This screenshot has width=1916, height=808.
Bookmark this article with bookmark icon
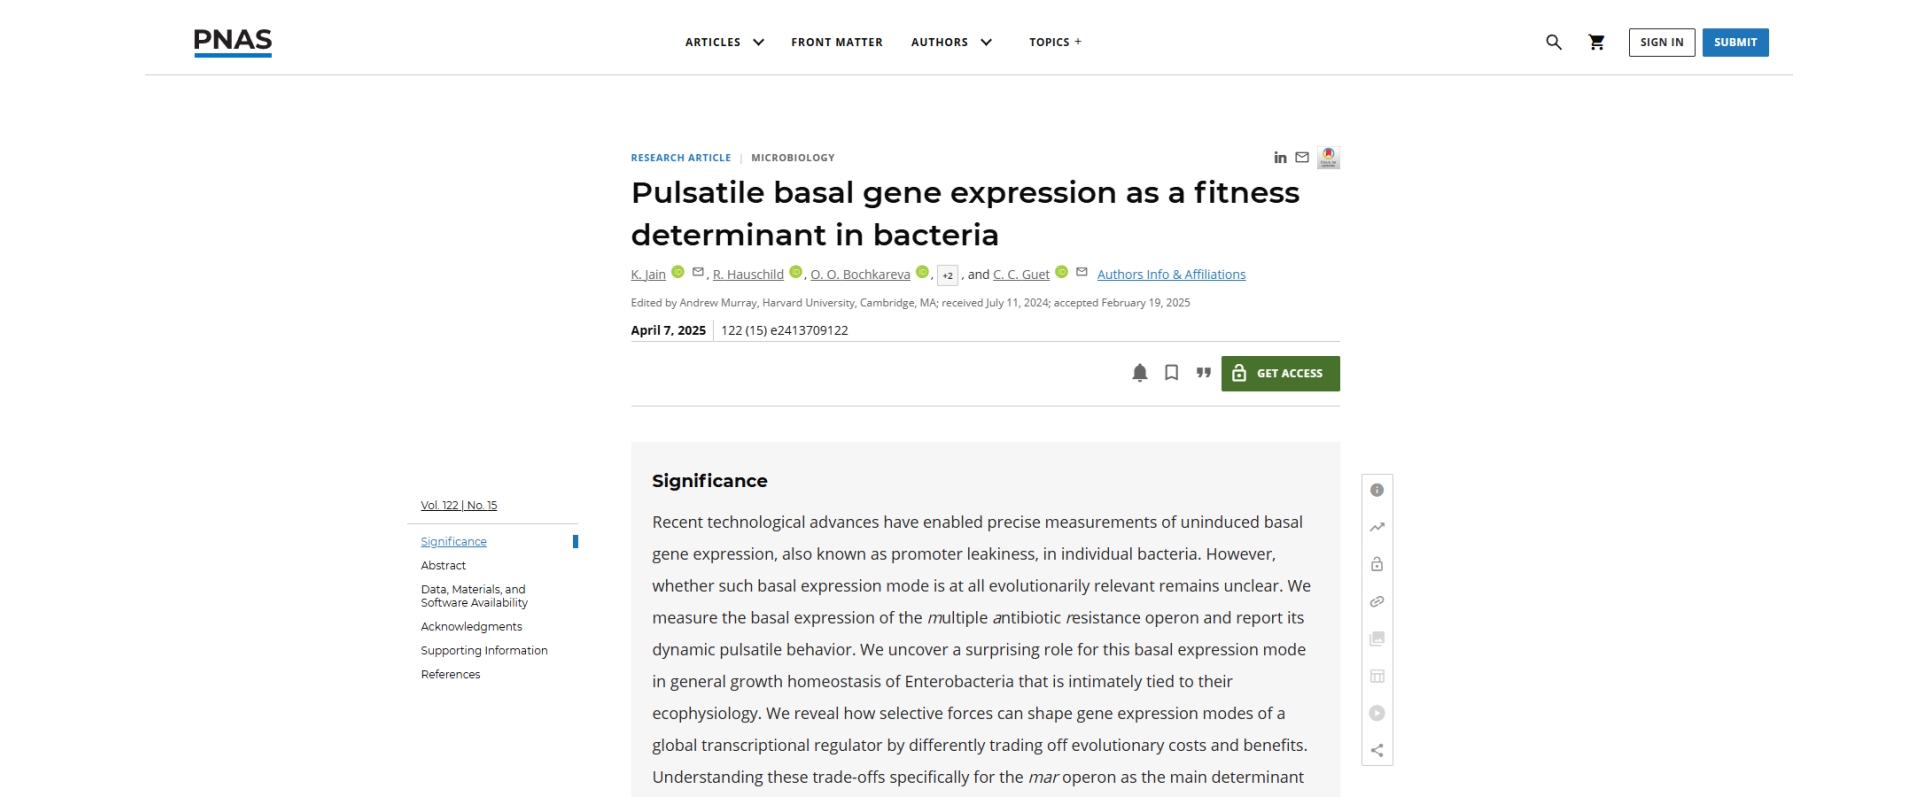tap(1171, 373)
